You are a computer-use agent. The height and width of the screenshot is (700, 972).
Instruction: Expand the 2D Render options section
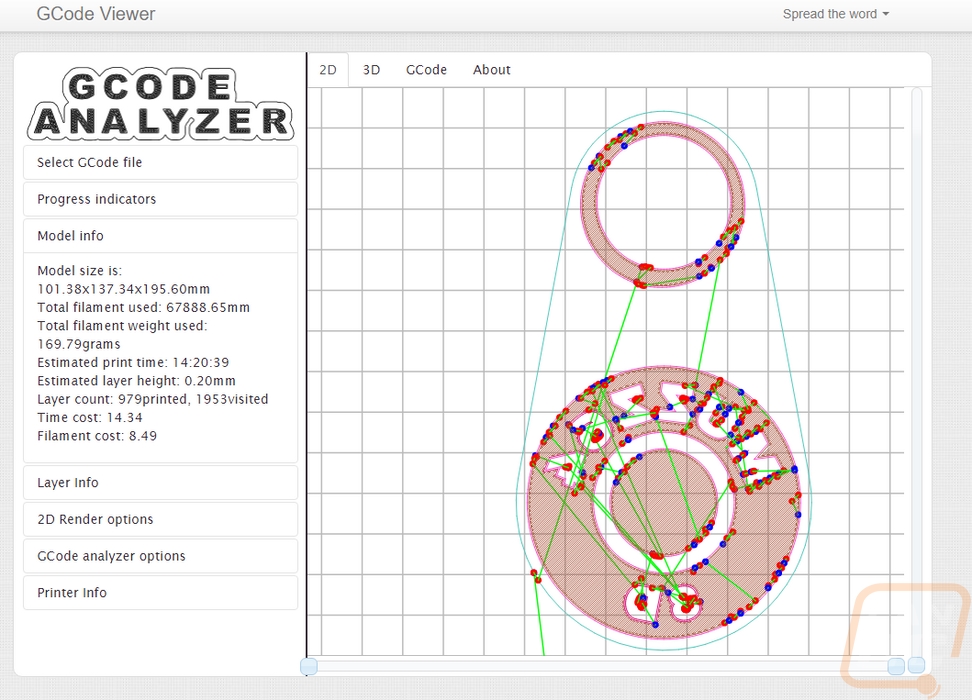click(x=161, y=519)
